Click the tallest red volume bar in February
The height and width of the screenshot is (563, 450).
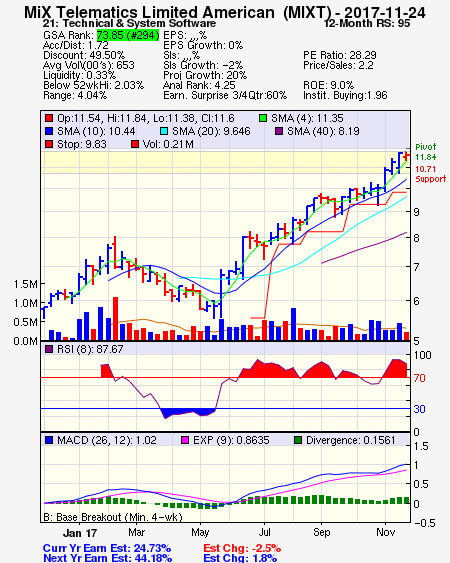pos(115,318)
